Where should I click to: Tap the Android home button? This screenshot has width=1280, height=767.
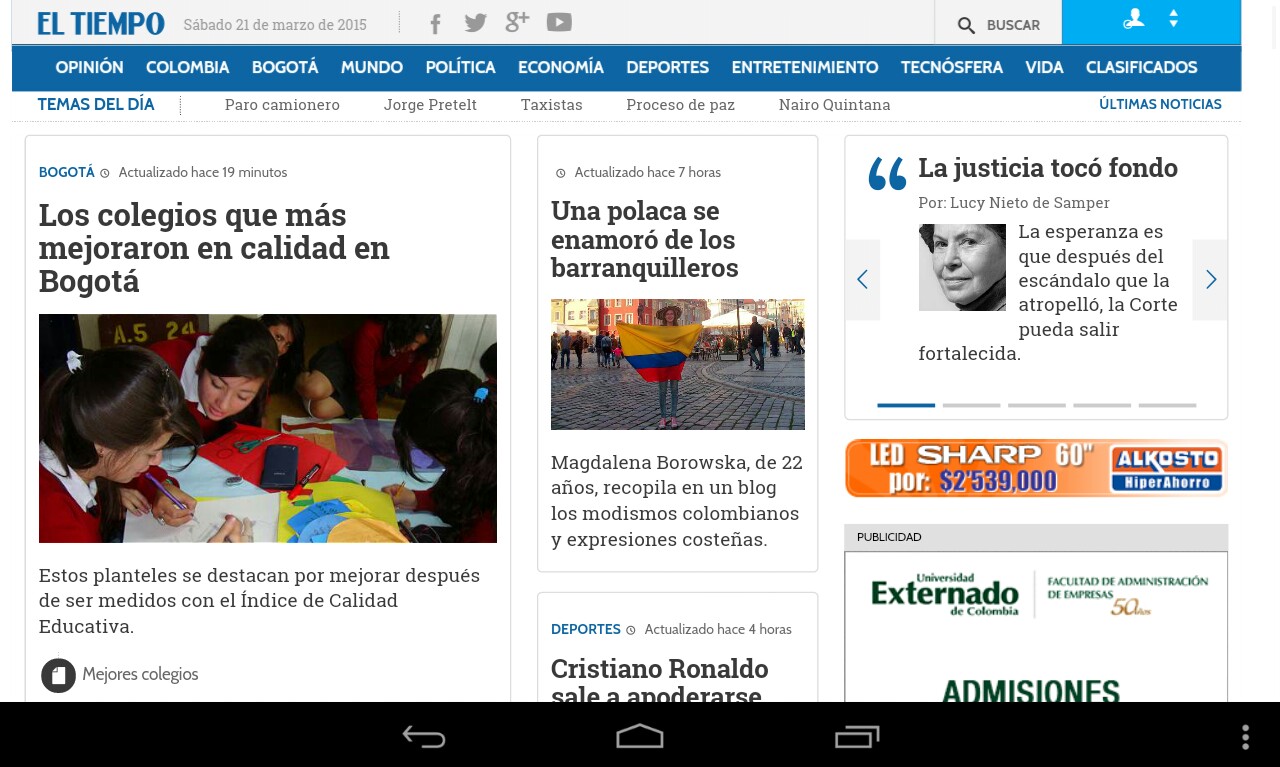(x=640, y=737)
